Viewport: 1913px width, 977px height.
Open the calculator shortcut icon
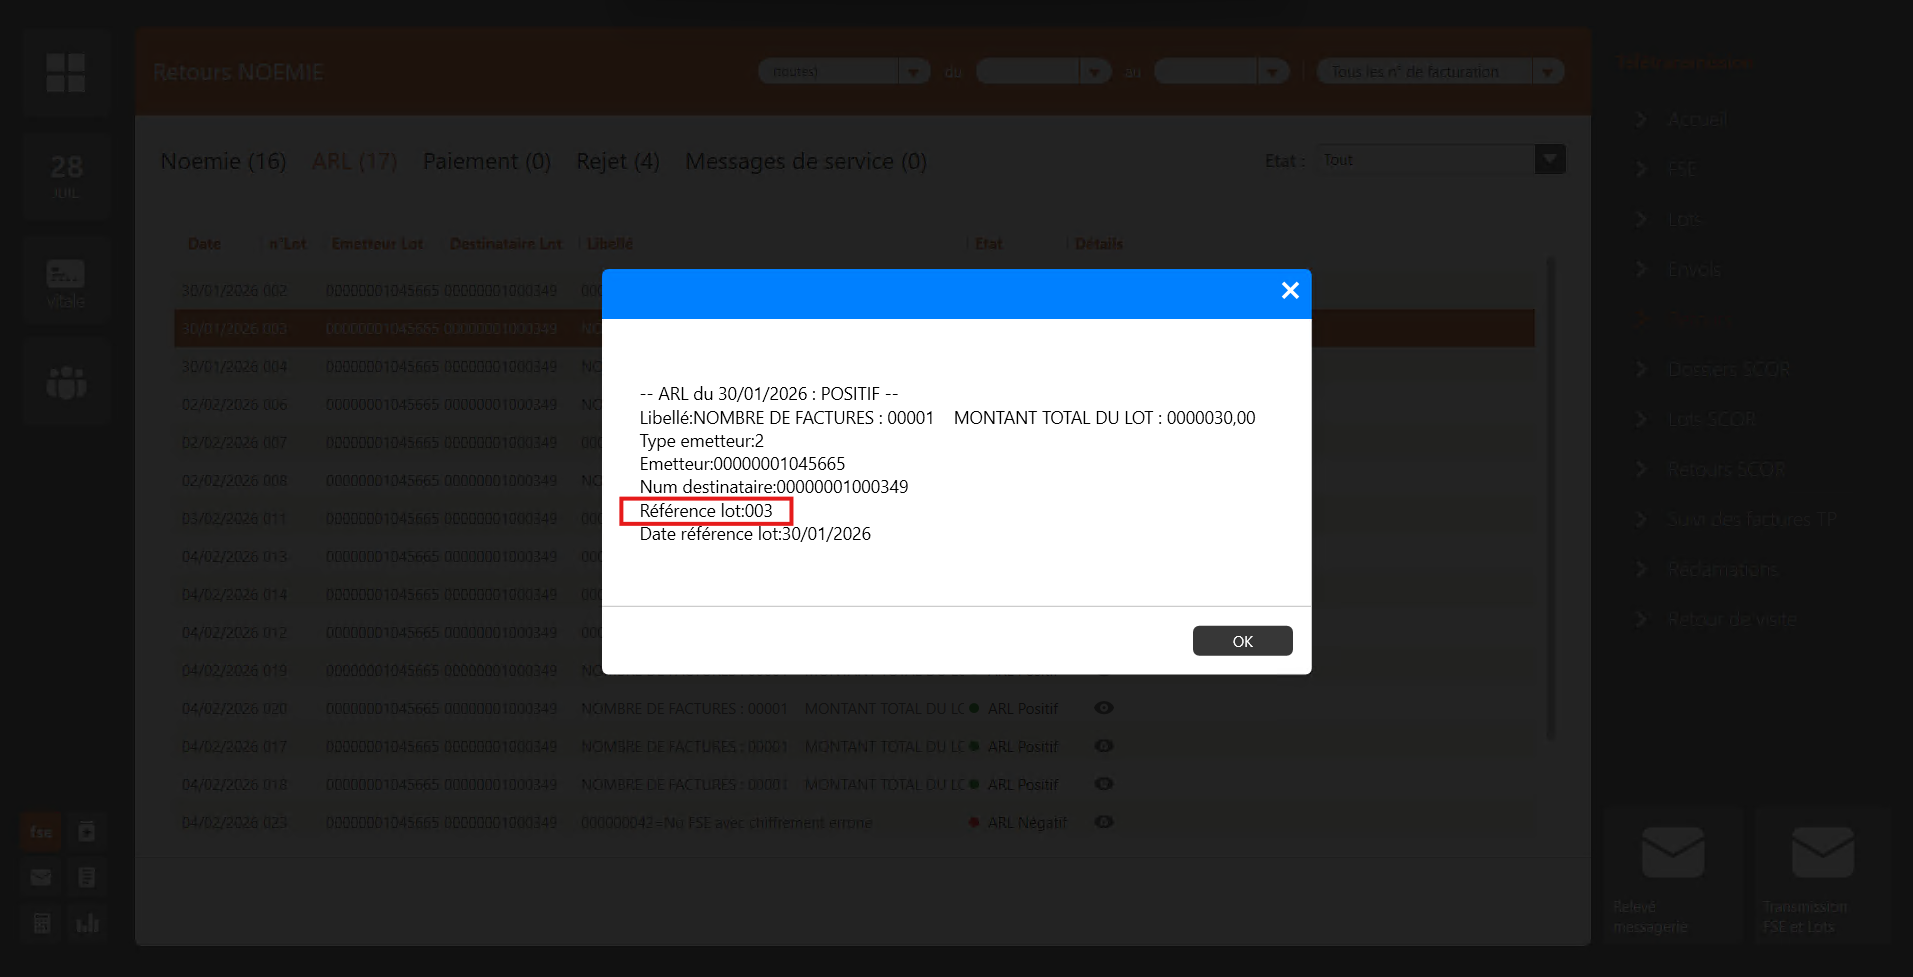pos(41,923)
